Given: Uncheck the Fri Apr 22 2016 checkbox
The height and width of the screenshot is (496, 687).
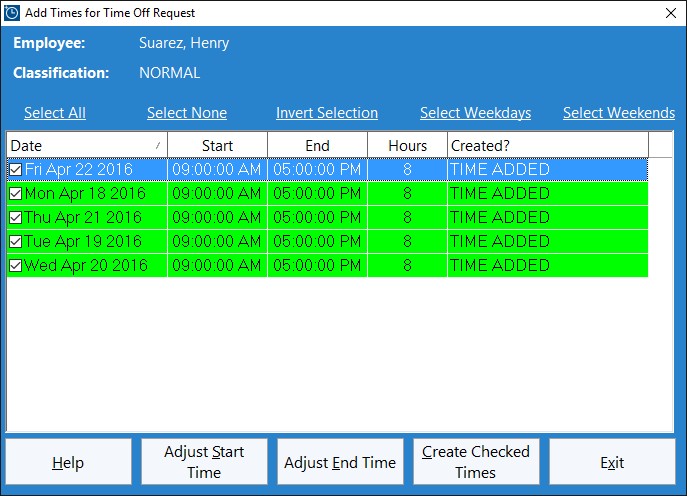Looking at the screenshot, I should [16, 170].
